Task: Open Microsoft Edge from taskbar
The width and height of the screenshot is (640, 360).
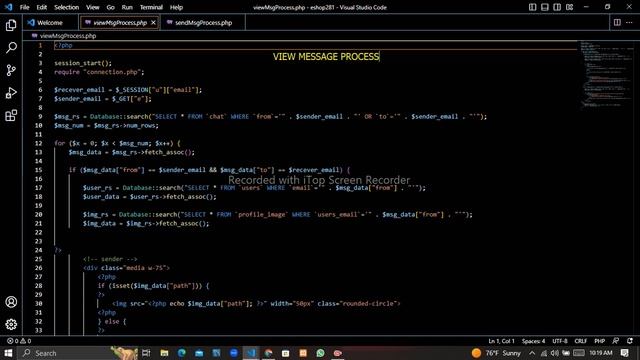Action: tap(182, 353)
